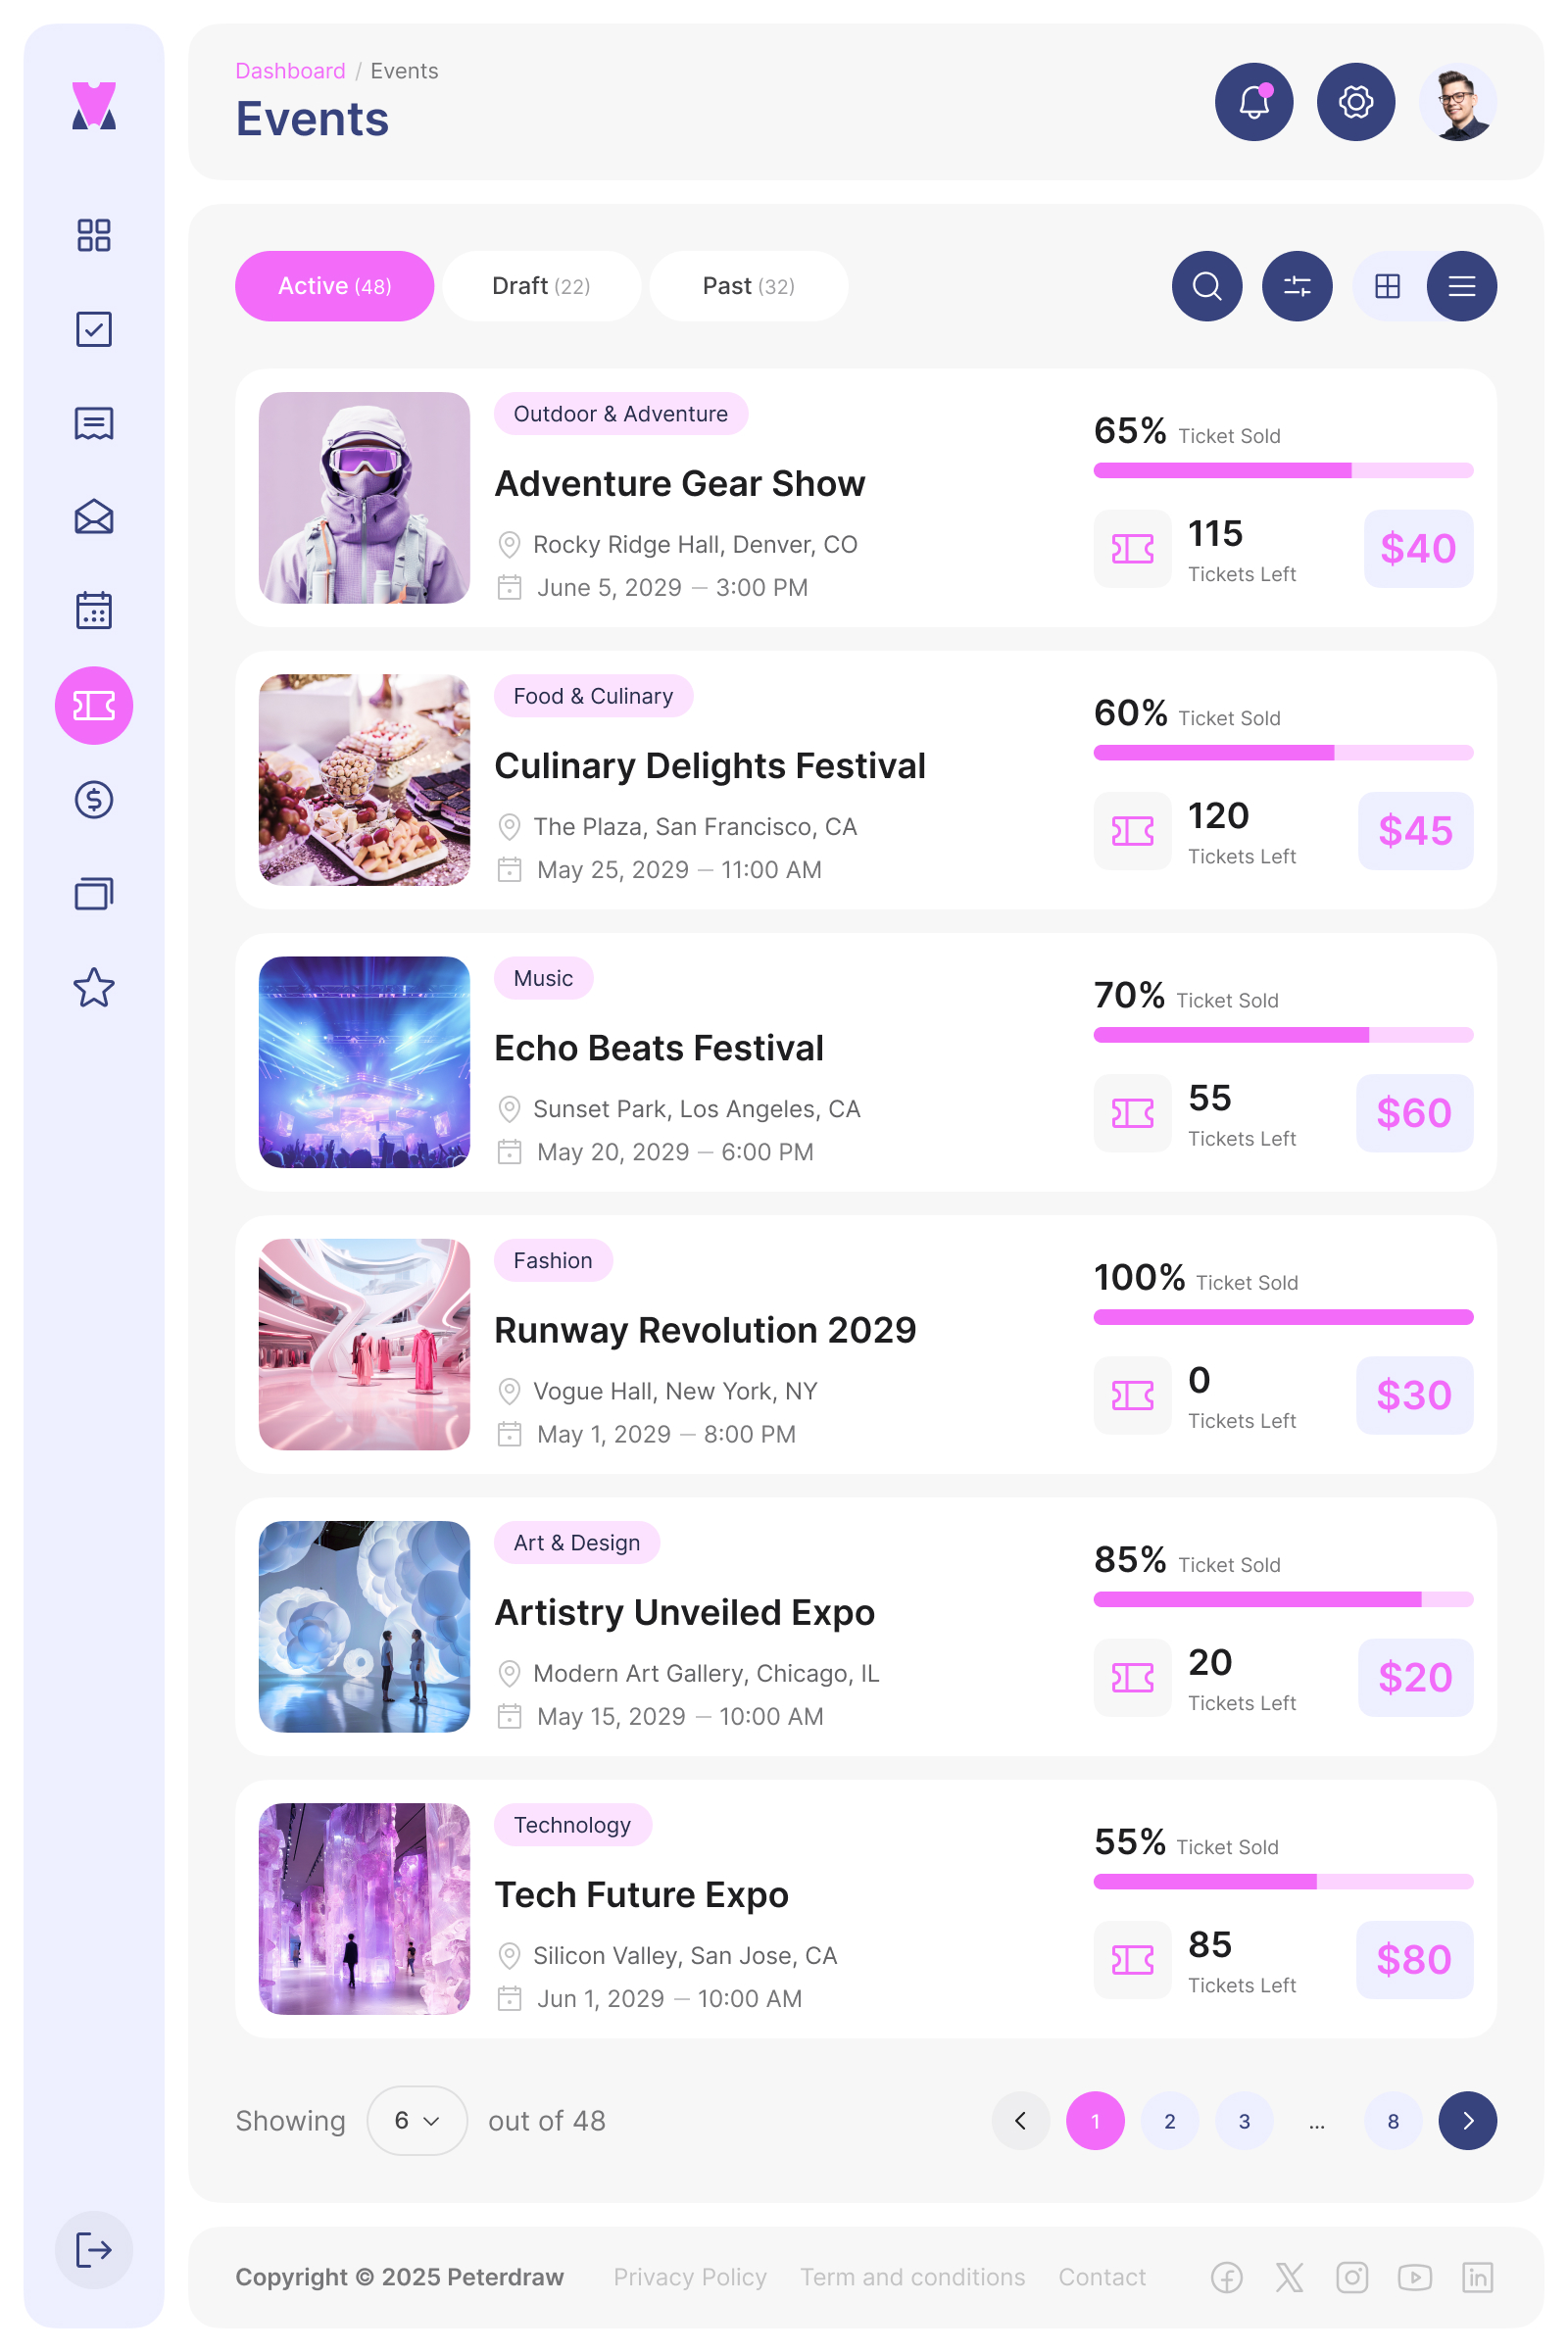Open the search icon above the event list

click(1207, 286)
